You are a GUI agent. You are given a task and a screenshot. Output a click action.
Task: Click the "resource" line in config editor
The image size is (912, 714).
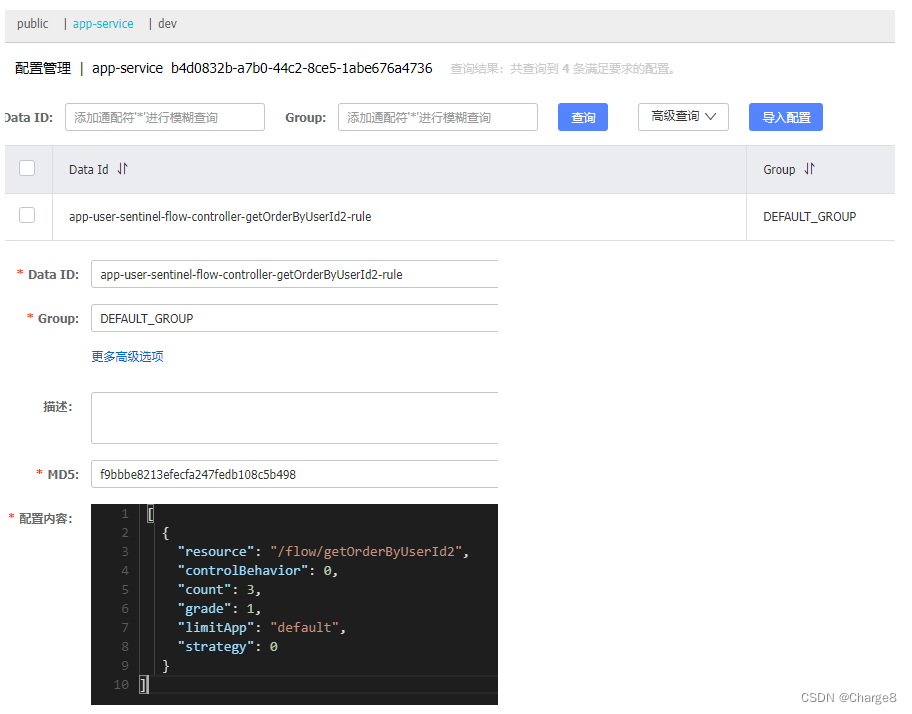click(x=323, y=551)
